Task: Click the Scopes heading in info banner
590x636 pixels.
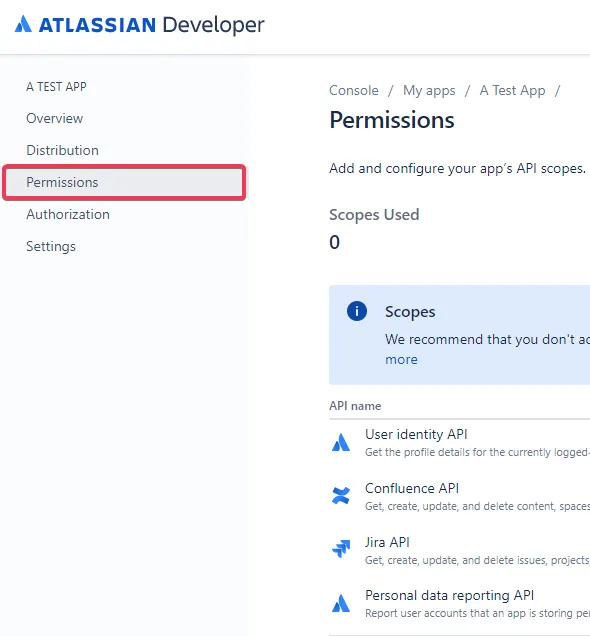Action: [410, 312]
